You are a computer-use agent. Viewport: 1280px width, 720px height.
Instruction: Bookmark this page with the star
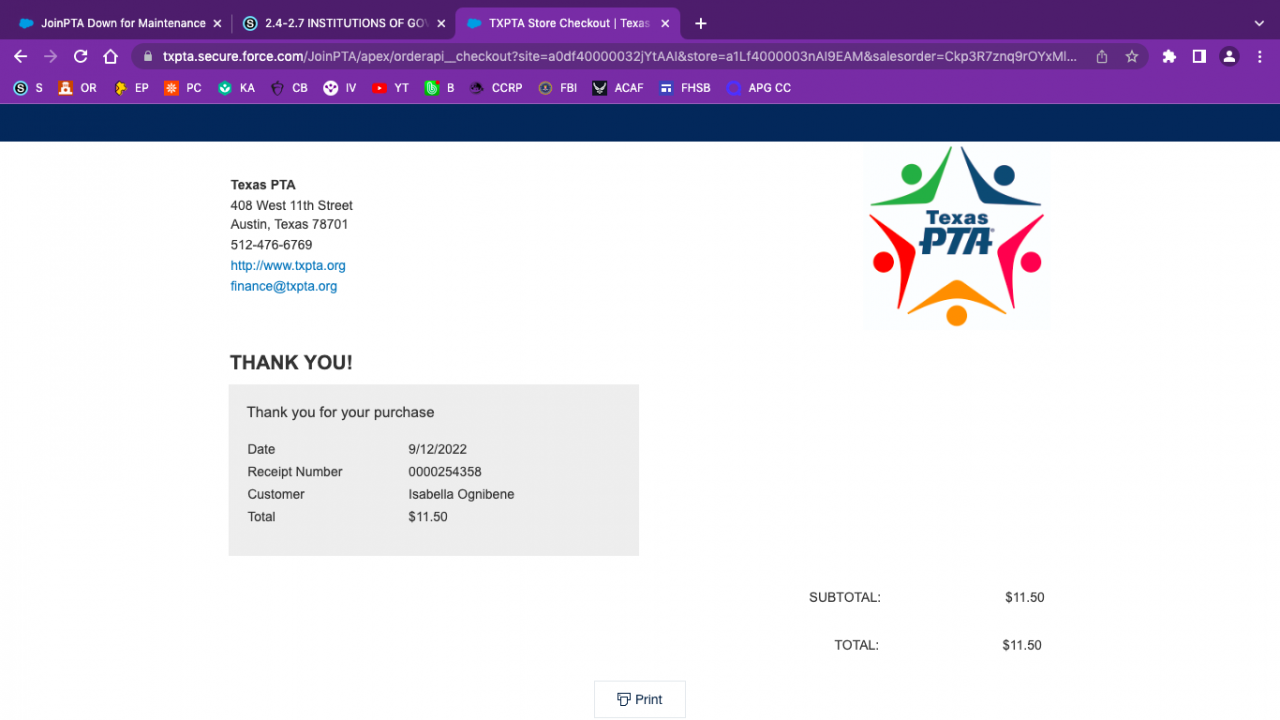(x=1132, y=57)
